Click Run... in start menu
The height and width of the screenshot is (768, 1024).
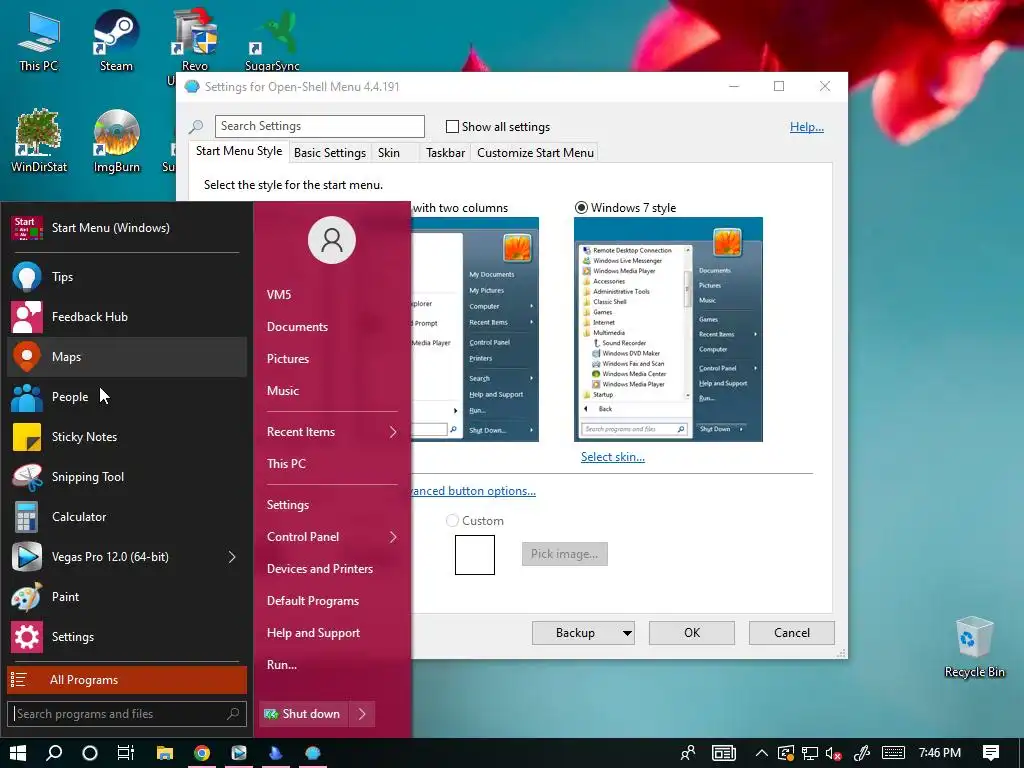pyautogui.click(x=281, y=665)
